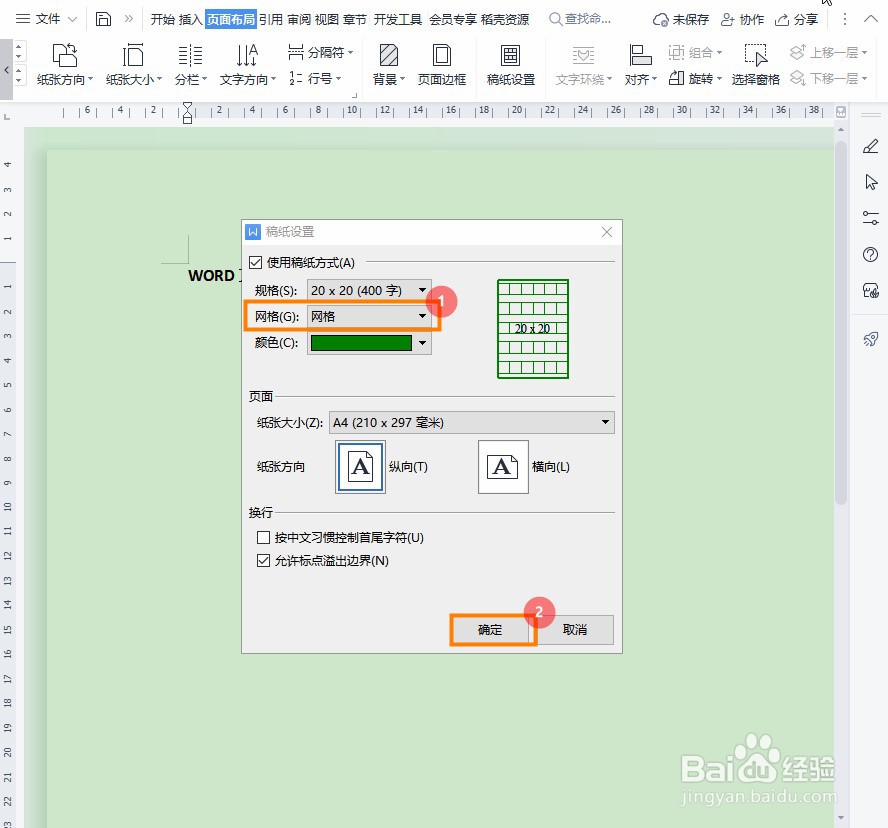
Task: Open the 纸张方向 paper orientation tool
Action: (65, 65)
